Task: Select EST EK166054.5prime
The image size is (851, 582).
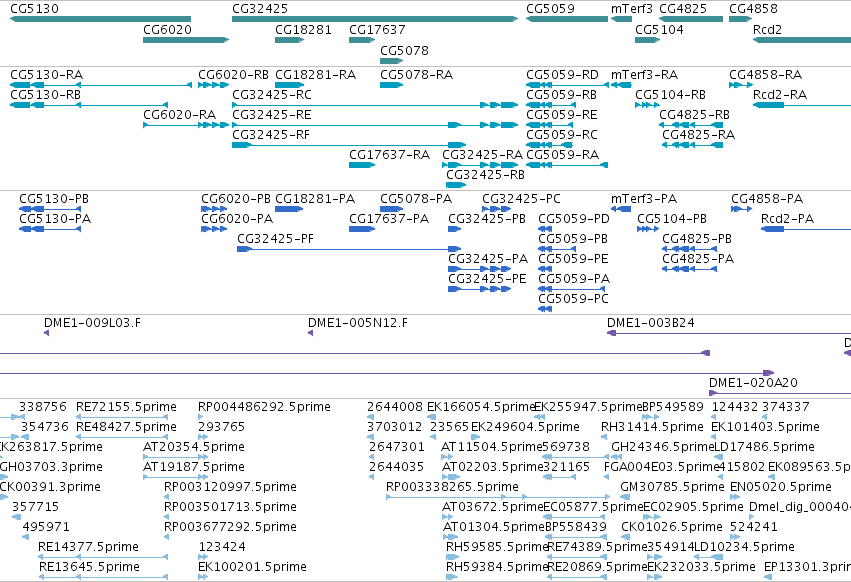Action: click(x=432, y=417)
